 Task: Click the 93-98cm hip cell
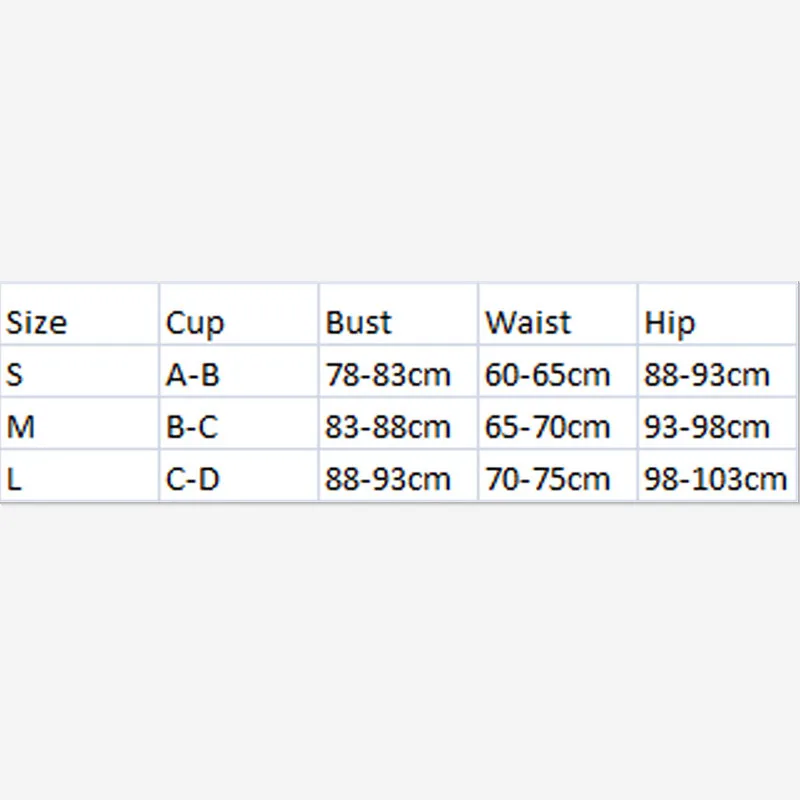717,423
